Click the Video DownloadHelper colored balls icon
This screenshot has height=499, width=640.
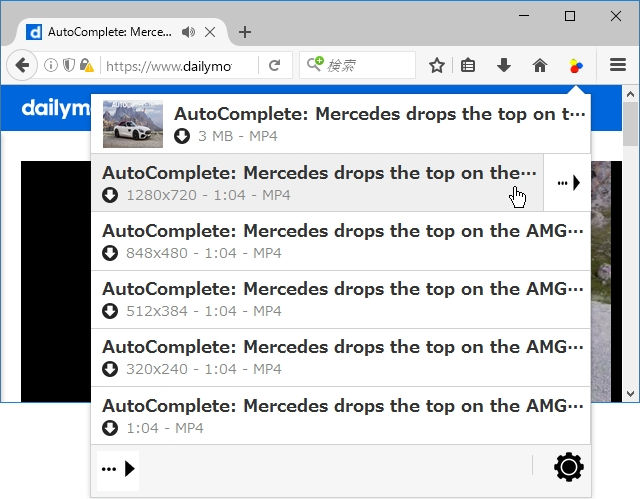[576, 66]
